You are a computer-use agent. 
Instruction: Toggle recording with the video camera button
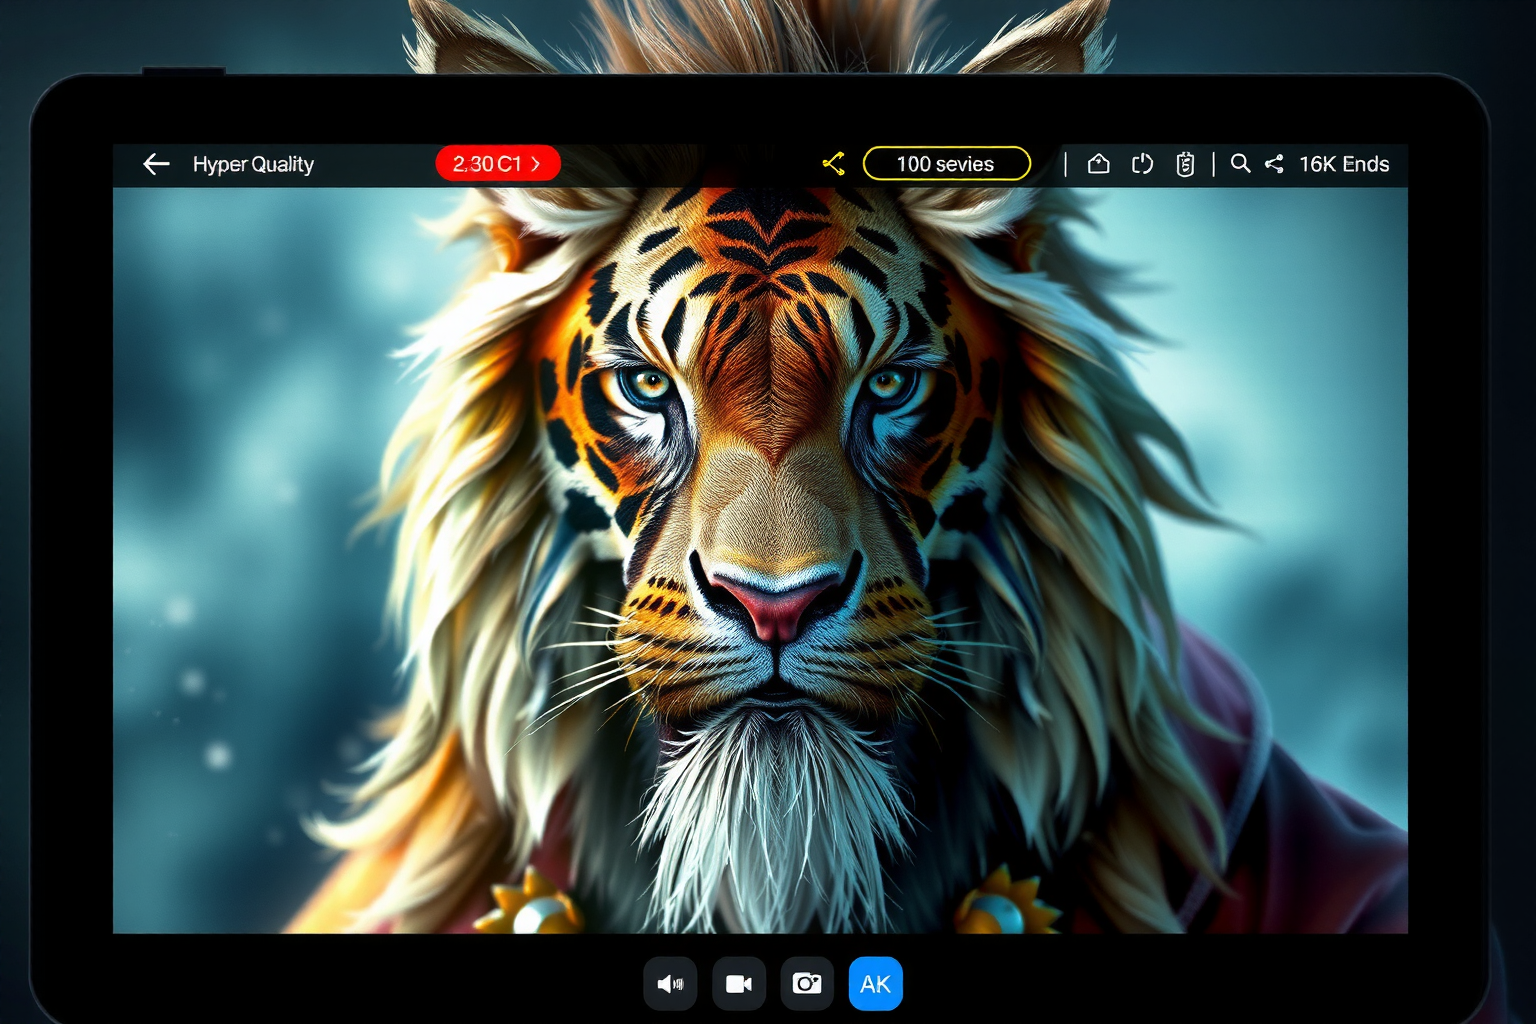739,984
